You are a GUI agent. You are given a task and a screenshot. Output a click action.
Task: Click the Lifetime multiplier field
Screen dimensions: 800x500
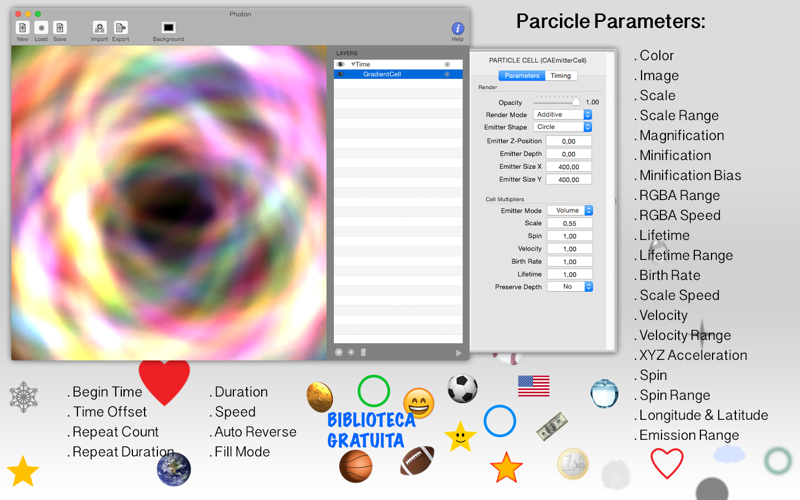570,274
